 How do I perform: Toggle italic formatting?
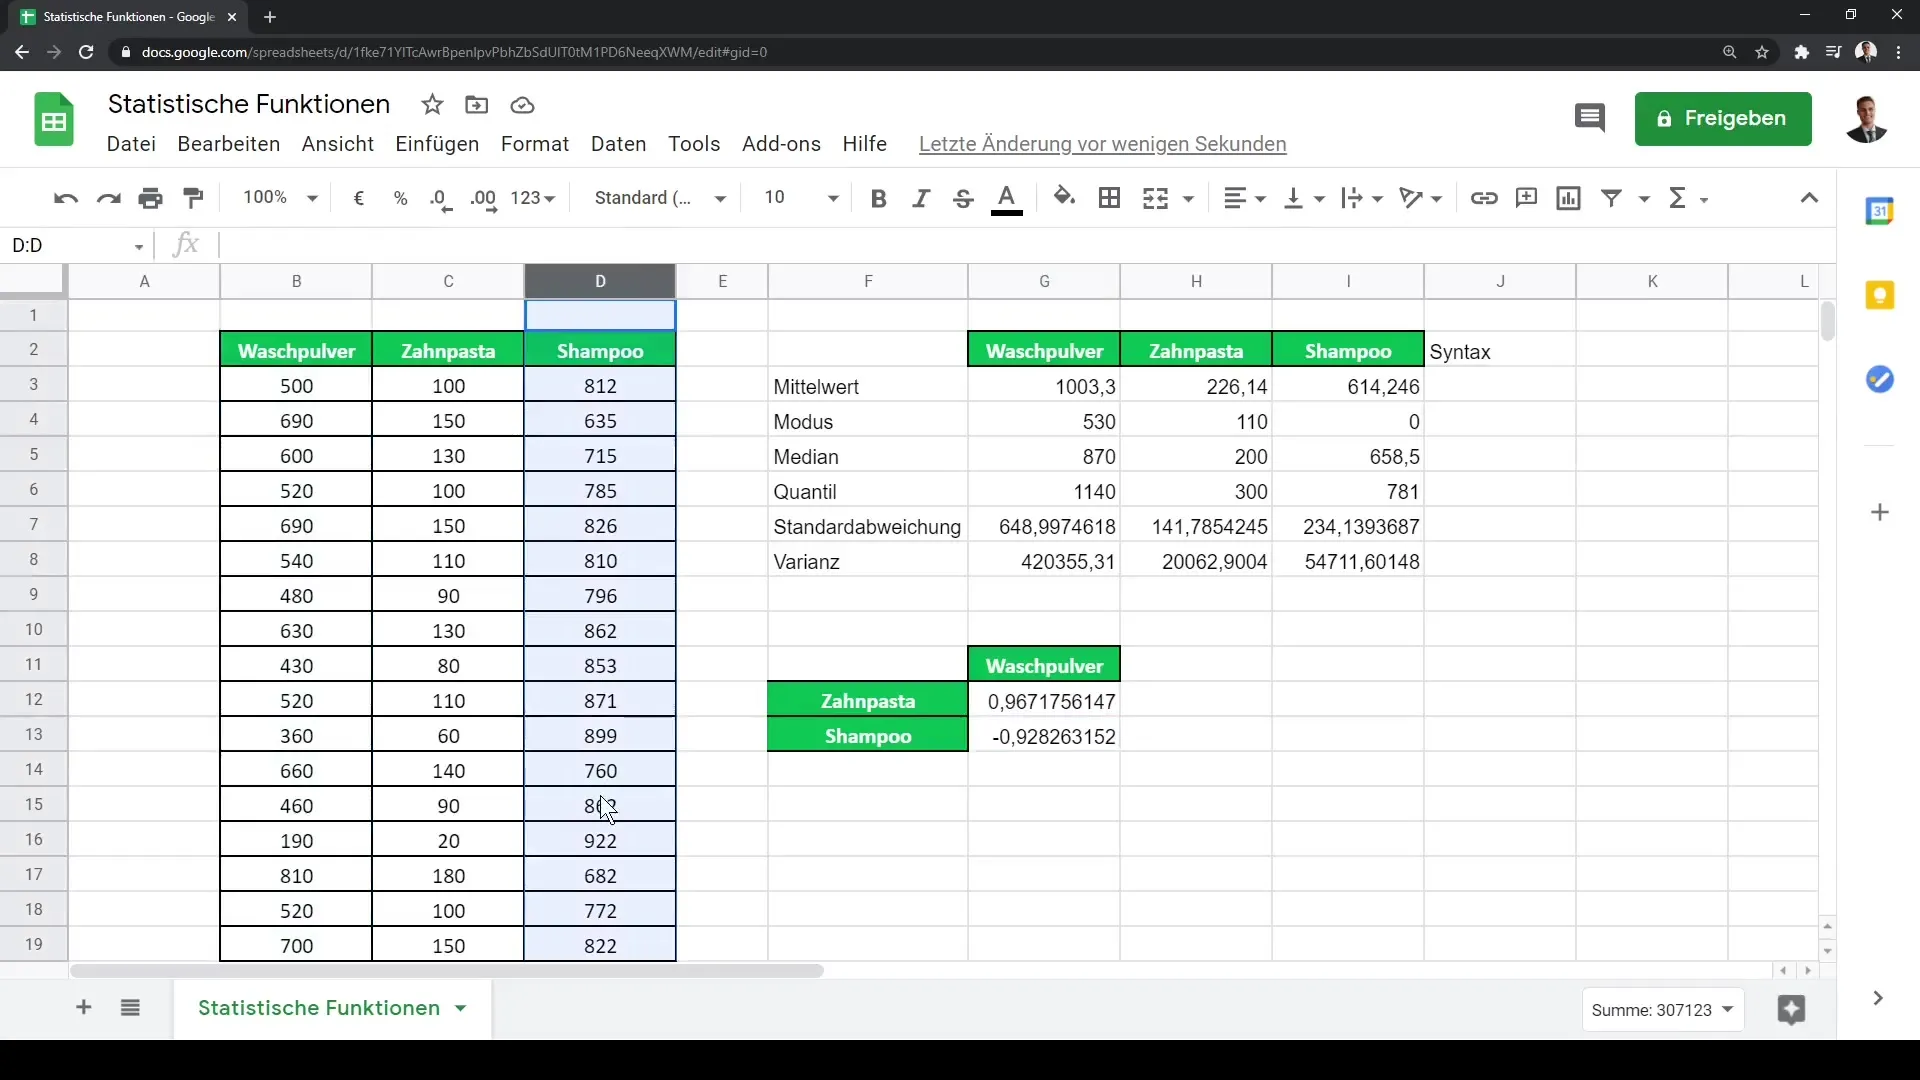(921, 198)
